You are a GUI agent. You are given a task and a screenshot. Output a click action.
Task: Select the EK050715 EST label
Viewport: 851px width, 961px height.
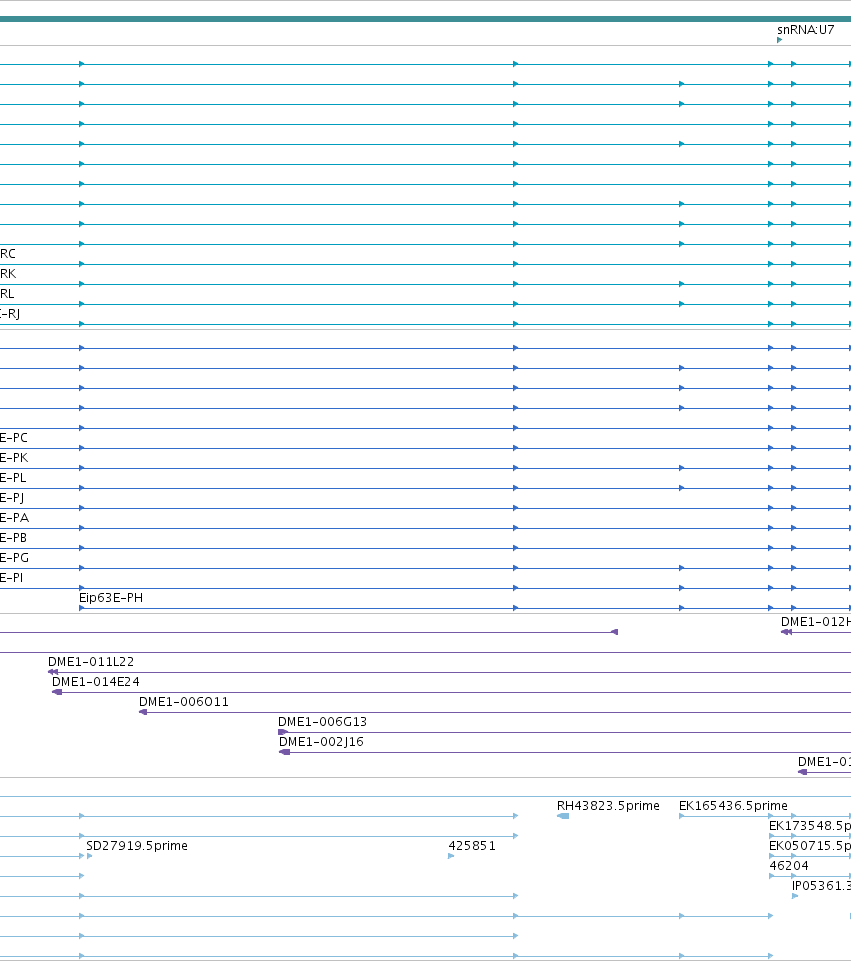coord(810,846)
